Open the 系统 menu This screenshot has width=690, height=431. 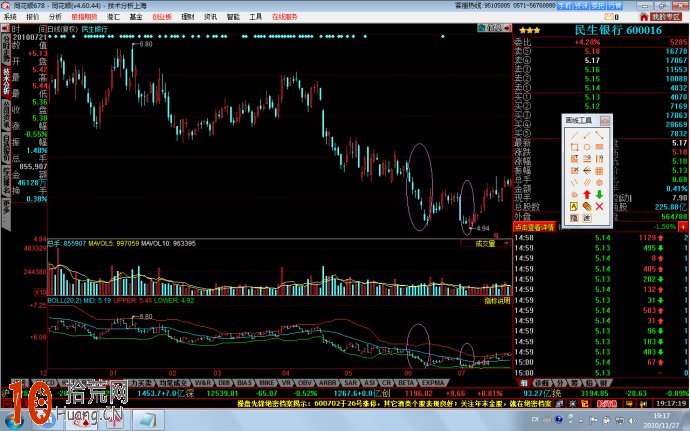point(12,17)
